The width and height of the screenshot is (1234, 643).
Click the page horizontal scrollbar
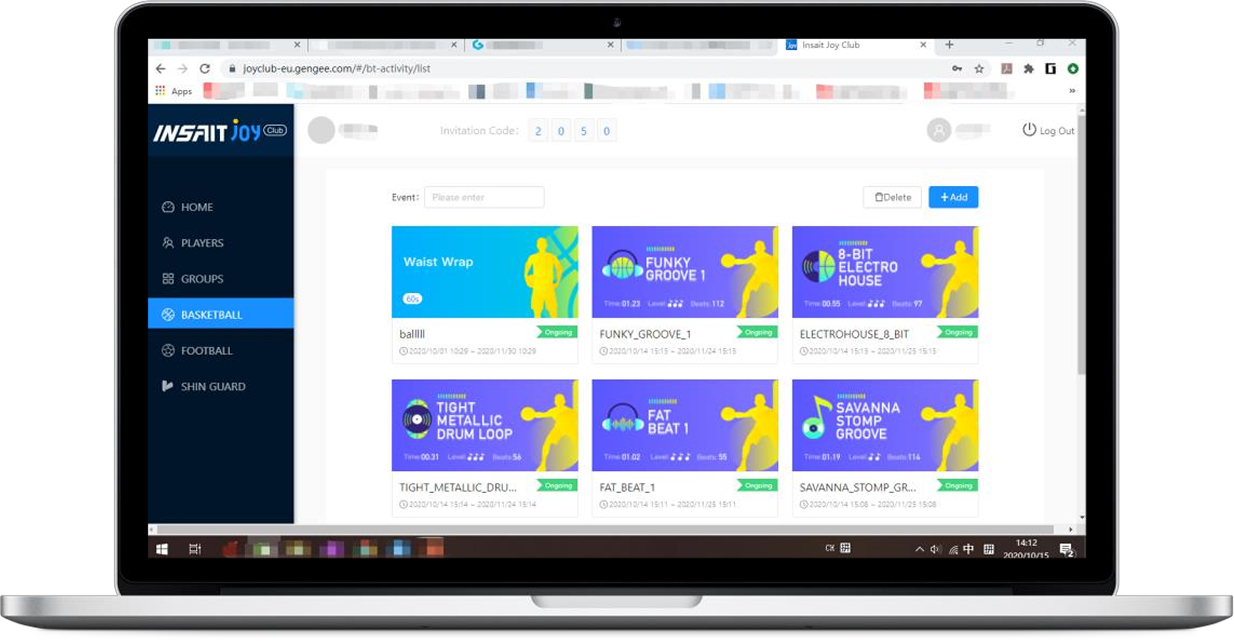click(600, 530)
